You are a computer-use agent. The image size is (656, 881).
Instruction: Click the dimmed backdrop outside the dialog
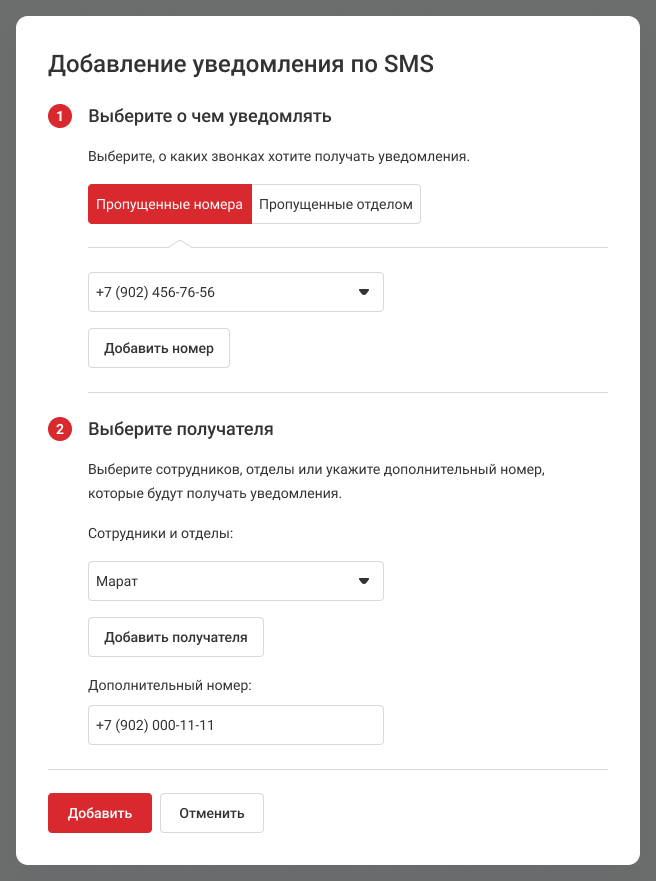[x=648, y=440]
